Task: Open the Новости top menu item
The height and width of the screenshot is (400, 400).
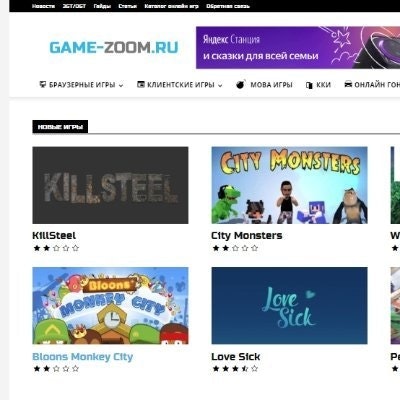Action: click(x=43, y=6)
